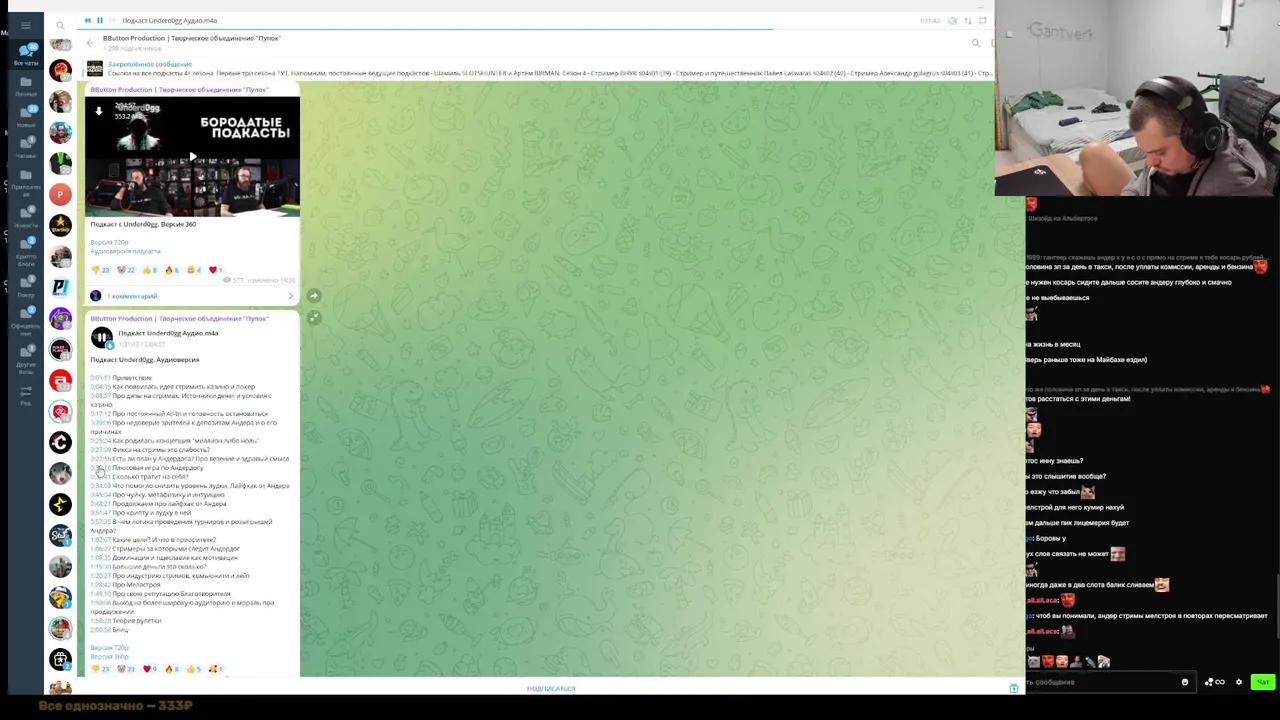This screenshot has width=1280, height=720.
Task: Click the thumbs-down reaction with 23 on video post
Action: [100, 270]
